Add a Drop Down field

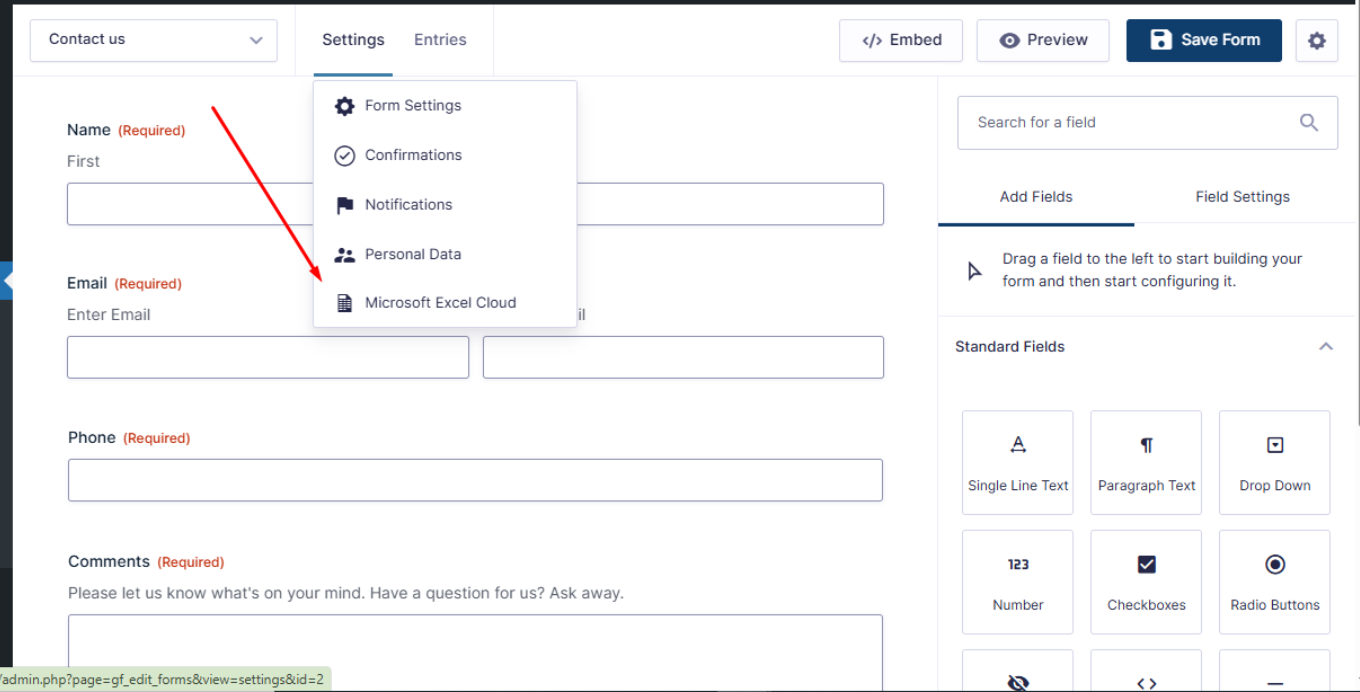pyautogui.click(x=1275, y=463)
